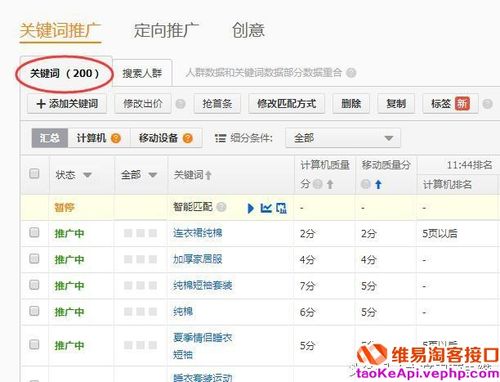Click 计算机排名 sub-header
The image size is (500, 382).
tap(447, 184)
